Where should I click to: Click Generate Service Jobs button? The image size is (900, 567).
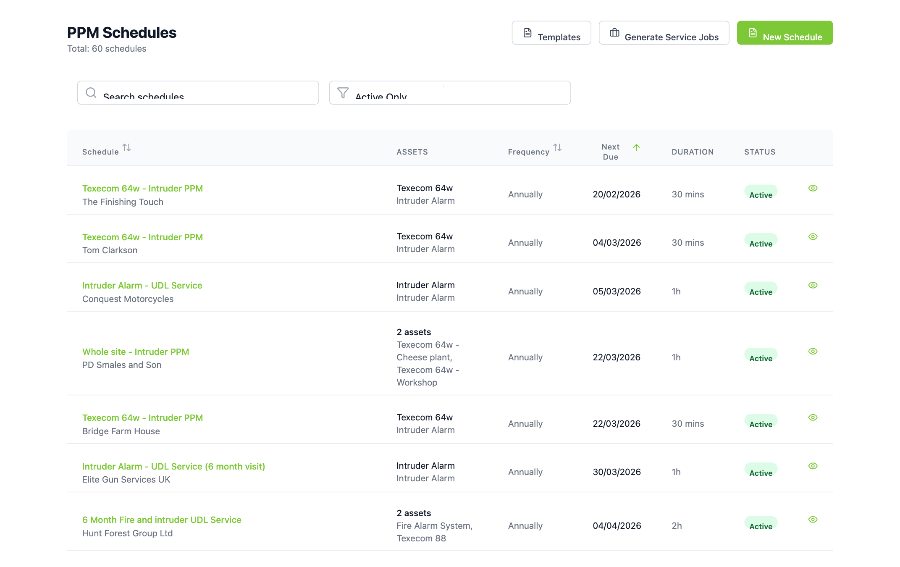point(664,34)
